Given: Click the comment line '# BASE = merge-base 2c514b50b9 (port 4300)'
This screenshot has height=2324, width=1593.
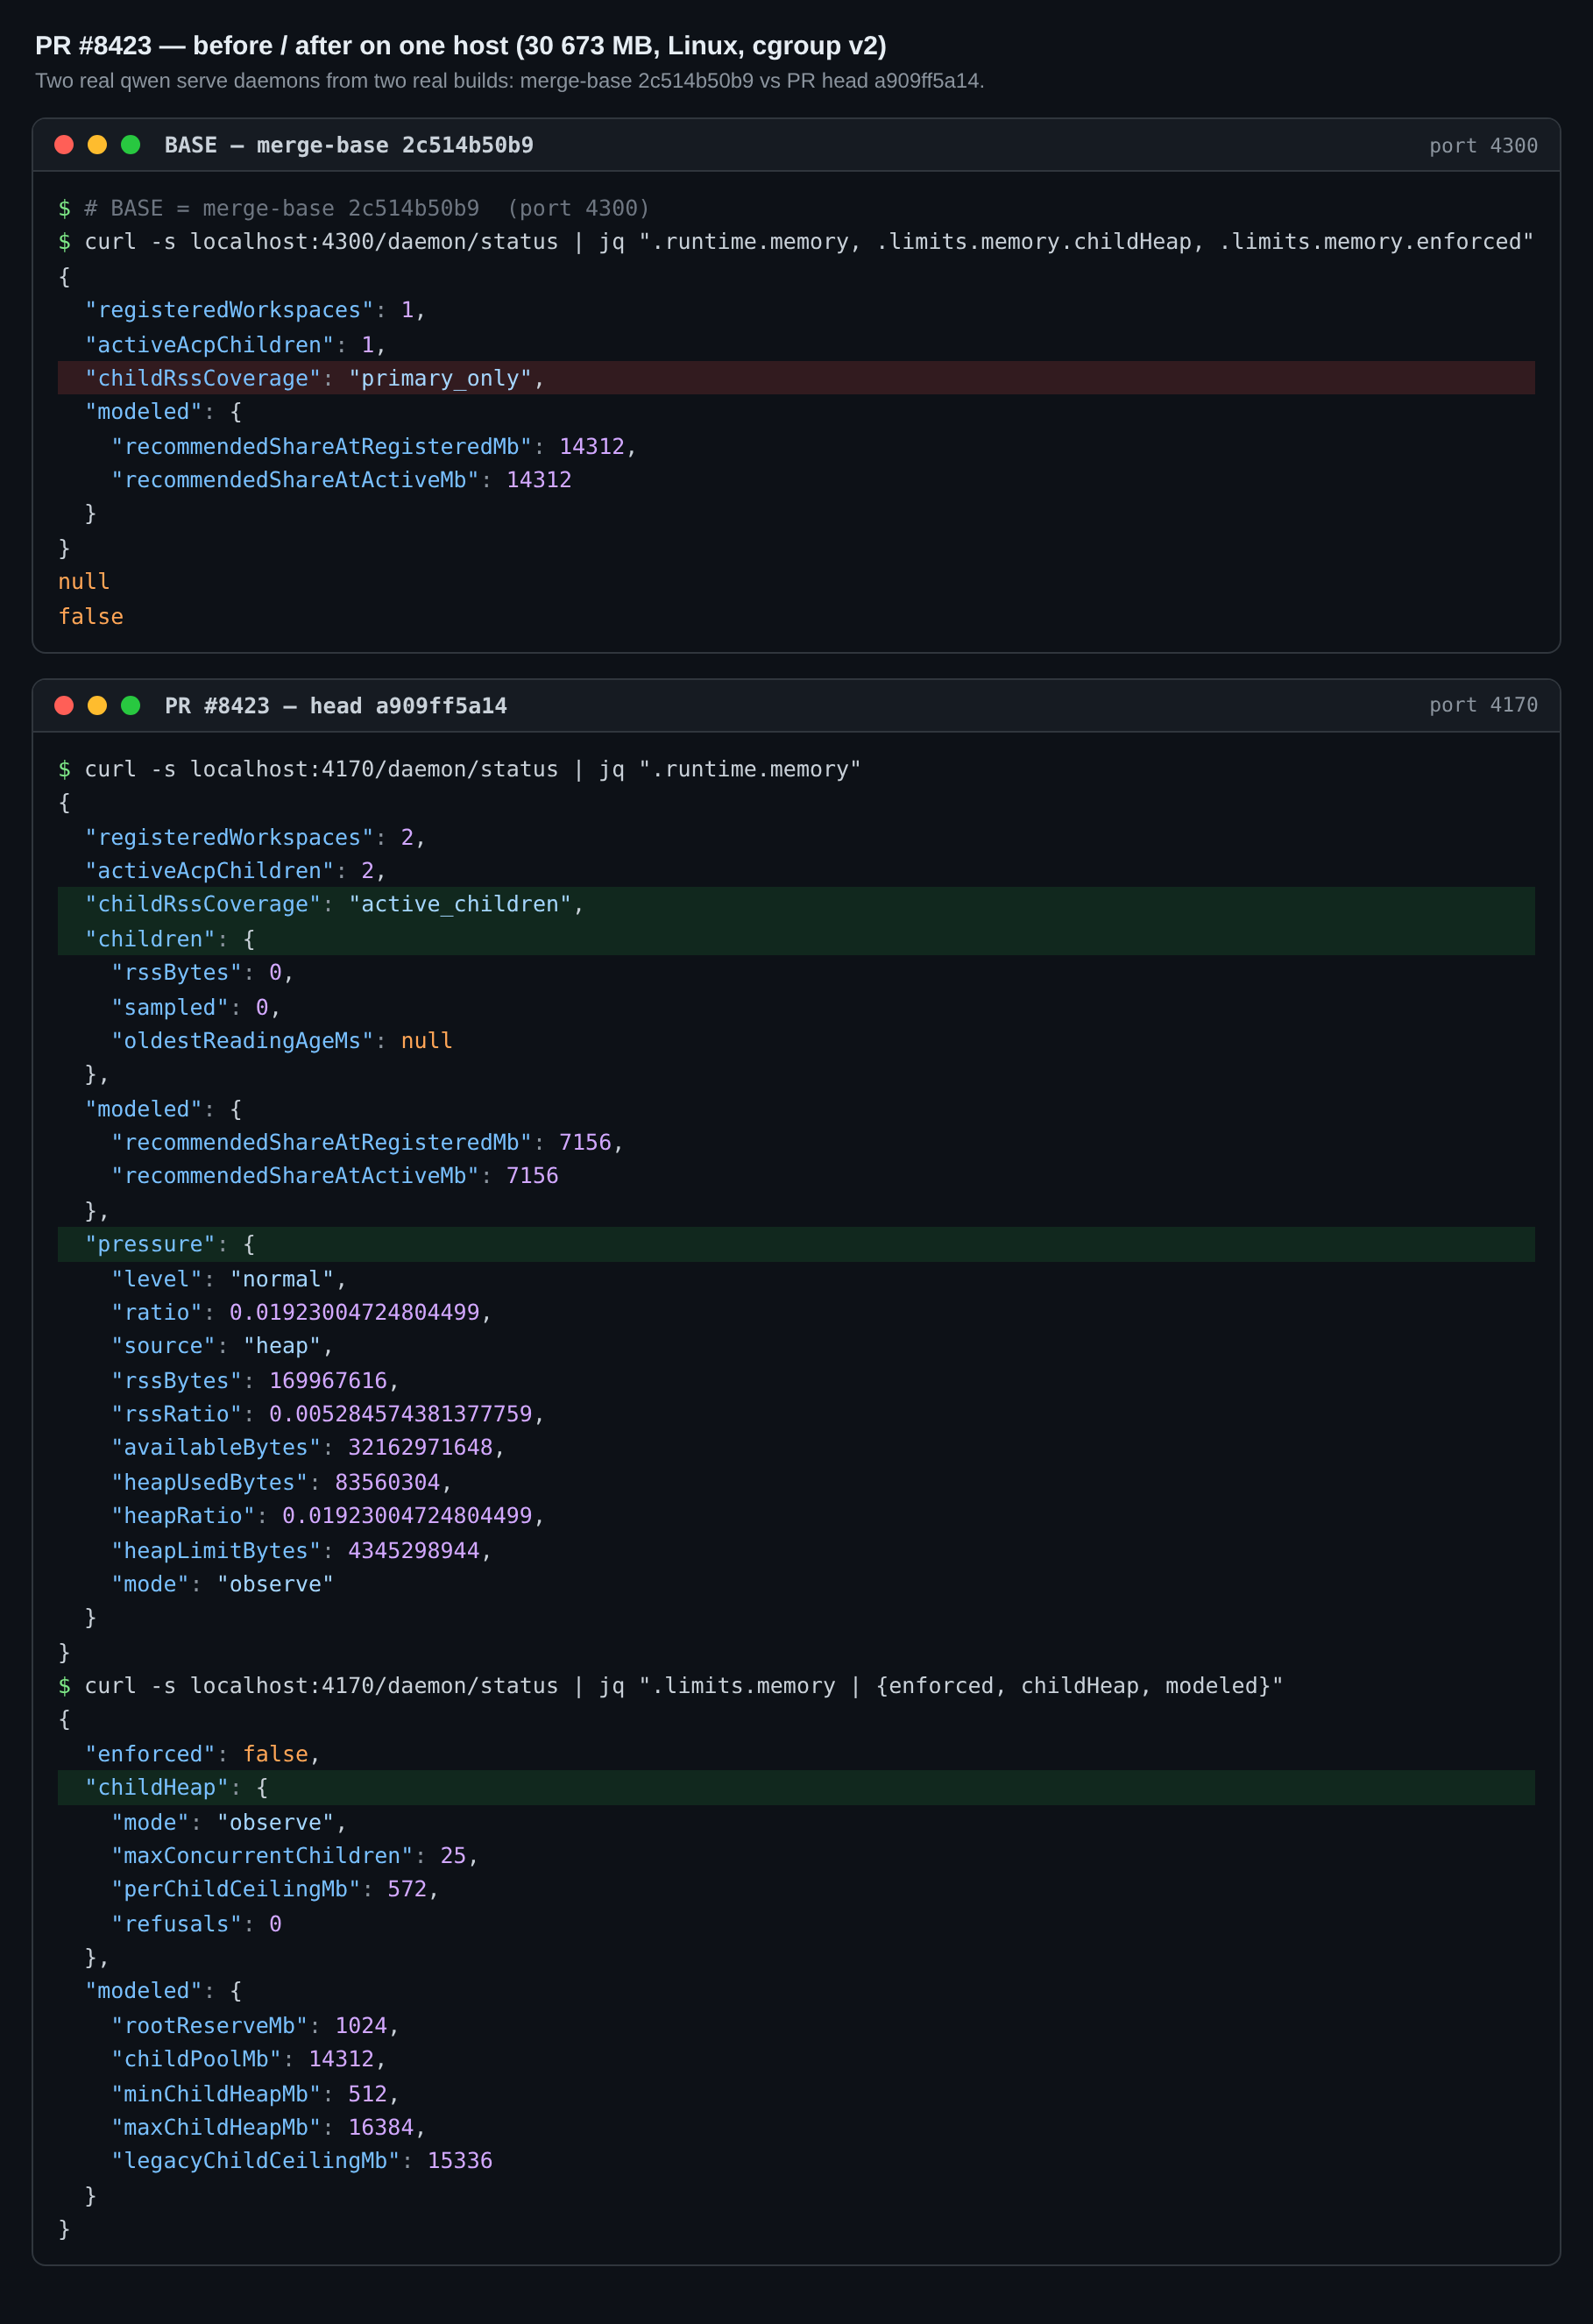Looking at the screenshot, I should pos(367,208).
